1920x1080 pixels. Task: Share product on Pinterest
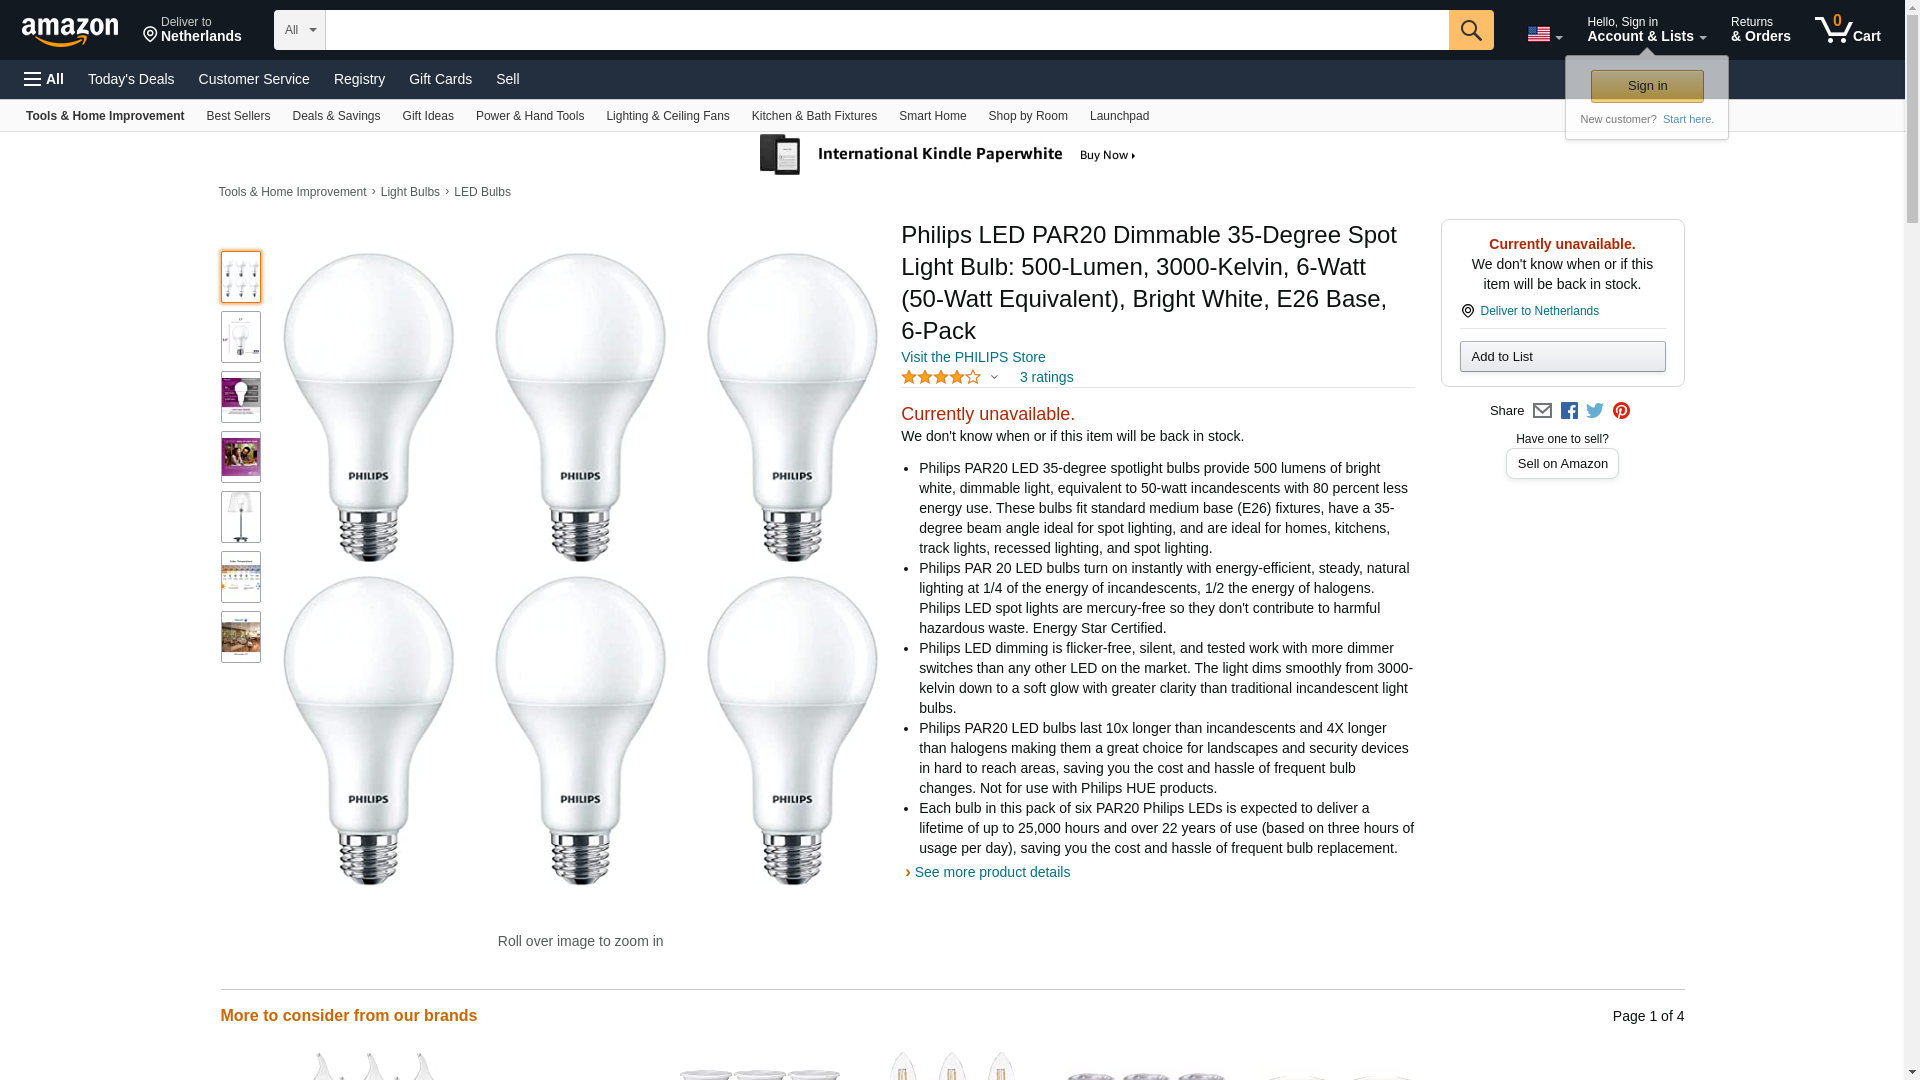1621,411
